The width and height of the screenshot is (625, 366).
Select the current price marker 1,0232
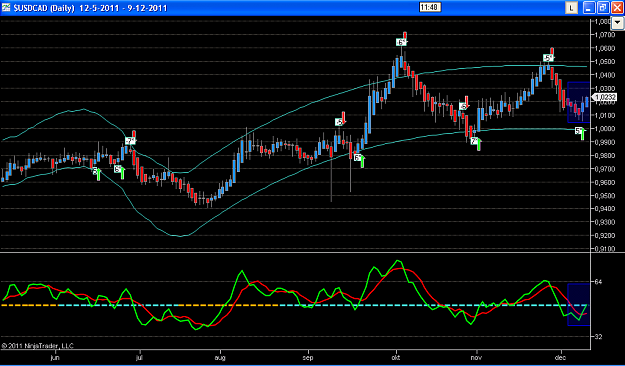605,97
